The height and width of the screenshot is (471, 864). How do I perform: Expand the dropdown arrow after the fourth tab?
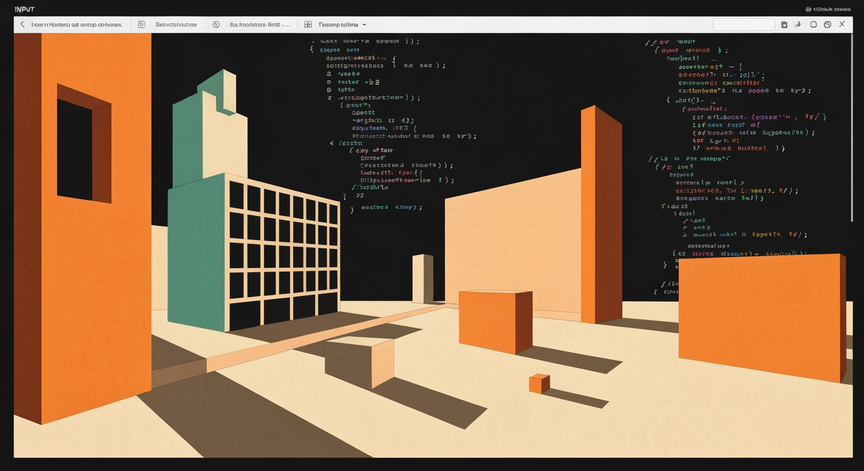364,24
